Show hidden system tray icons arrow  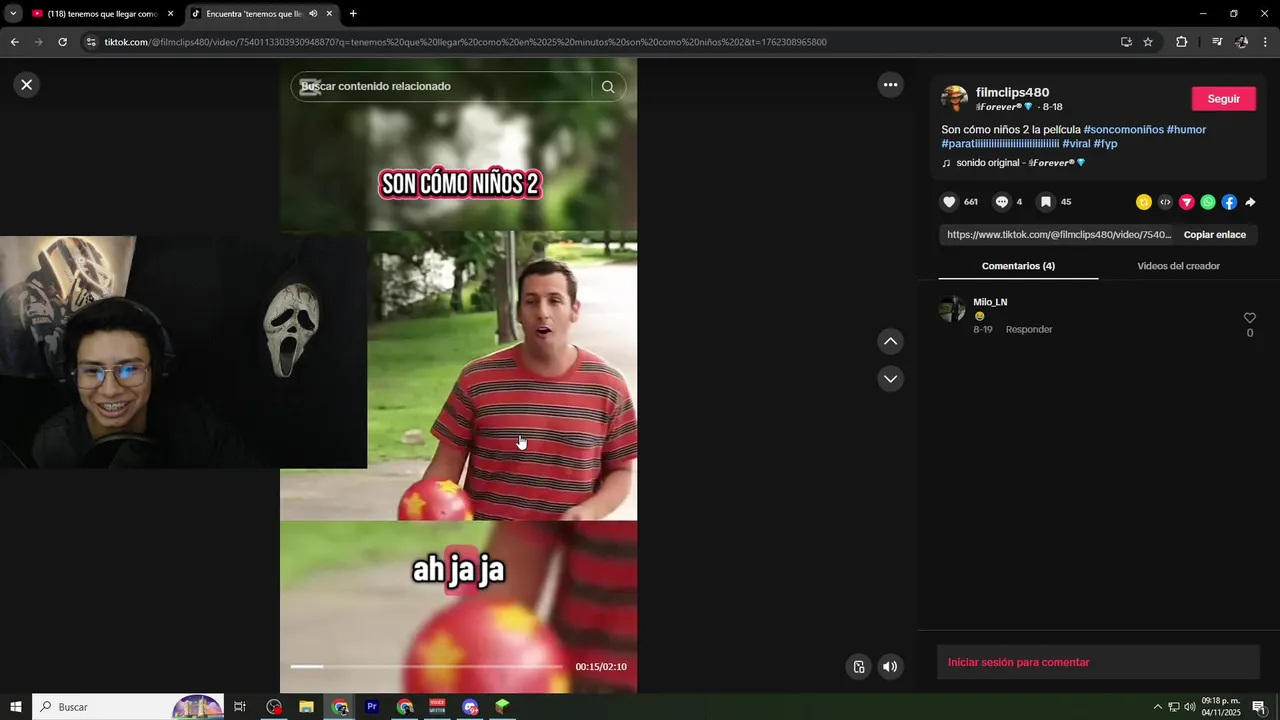[x=1158, y=707]
